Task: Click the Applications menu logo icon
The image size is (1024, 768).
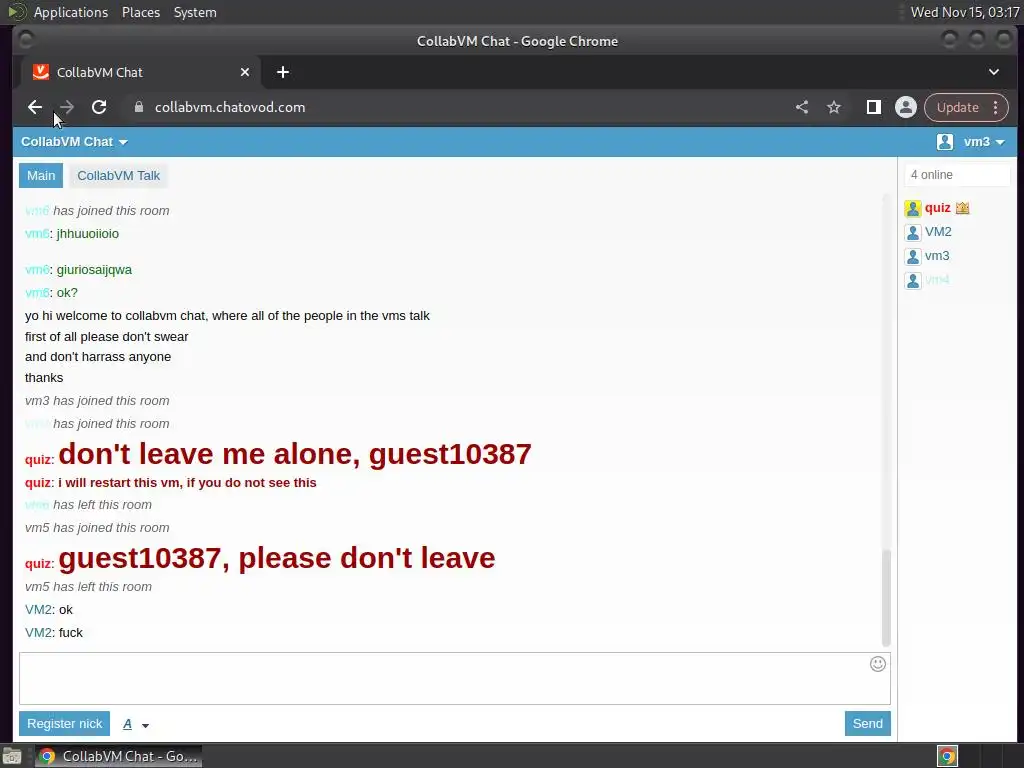Action: click(x=16, y=12)
